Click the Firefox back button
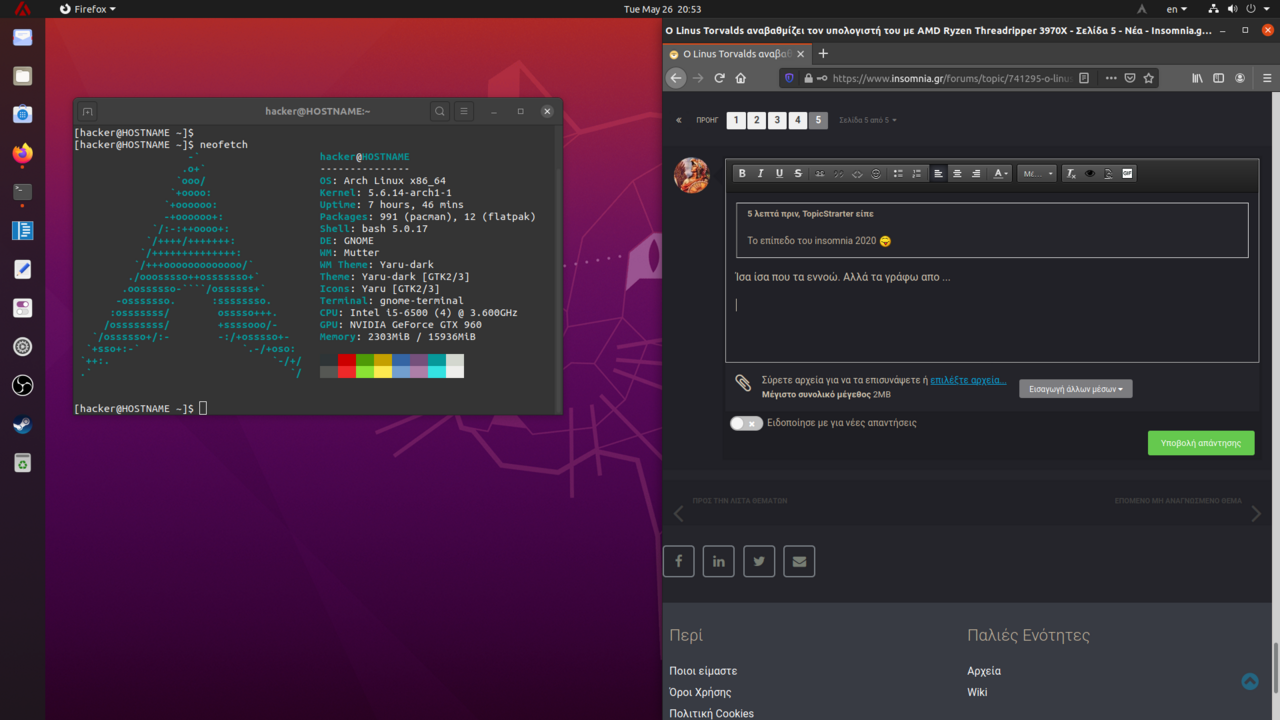Screen dimensions: 1280x720 676,78
